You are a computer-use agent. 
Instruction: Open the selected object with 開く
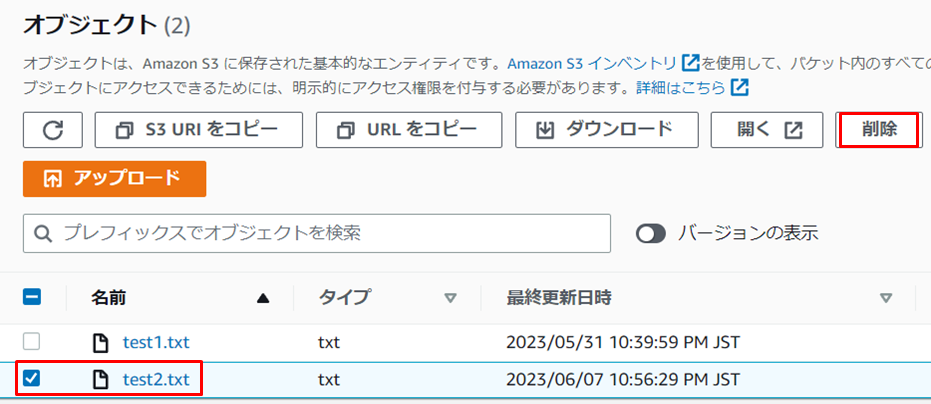pos(766,130)
